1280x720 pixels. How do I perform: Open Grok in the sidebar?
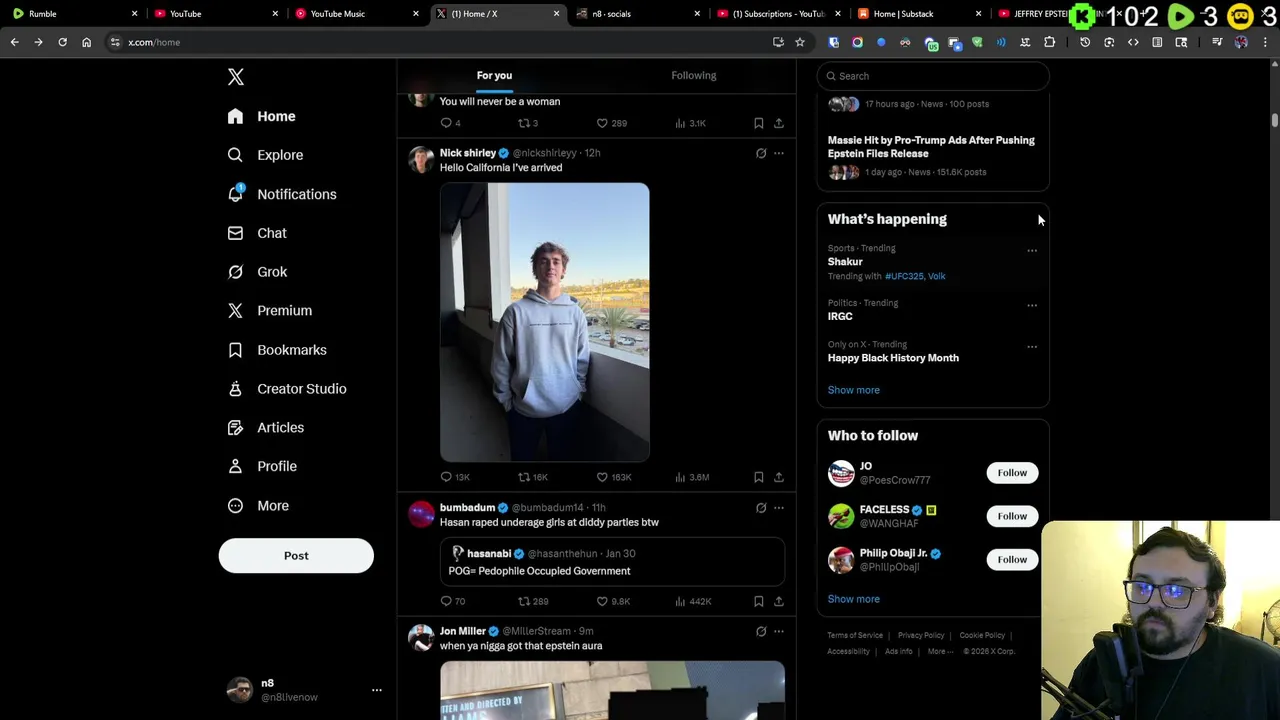pos(257,272)
